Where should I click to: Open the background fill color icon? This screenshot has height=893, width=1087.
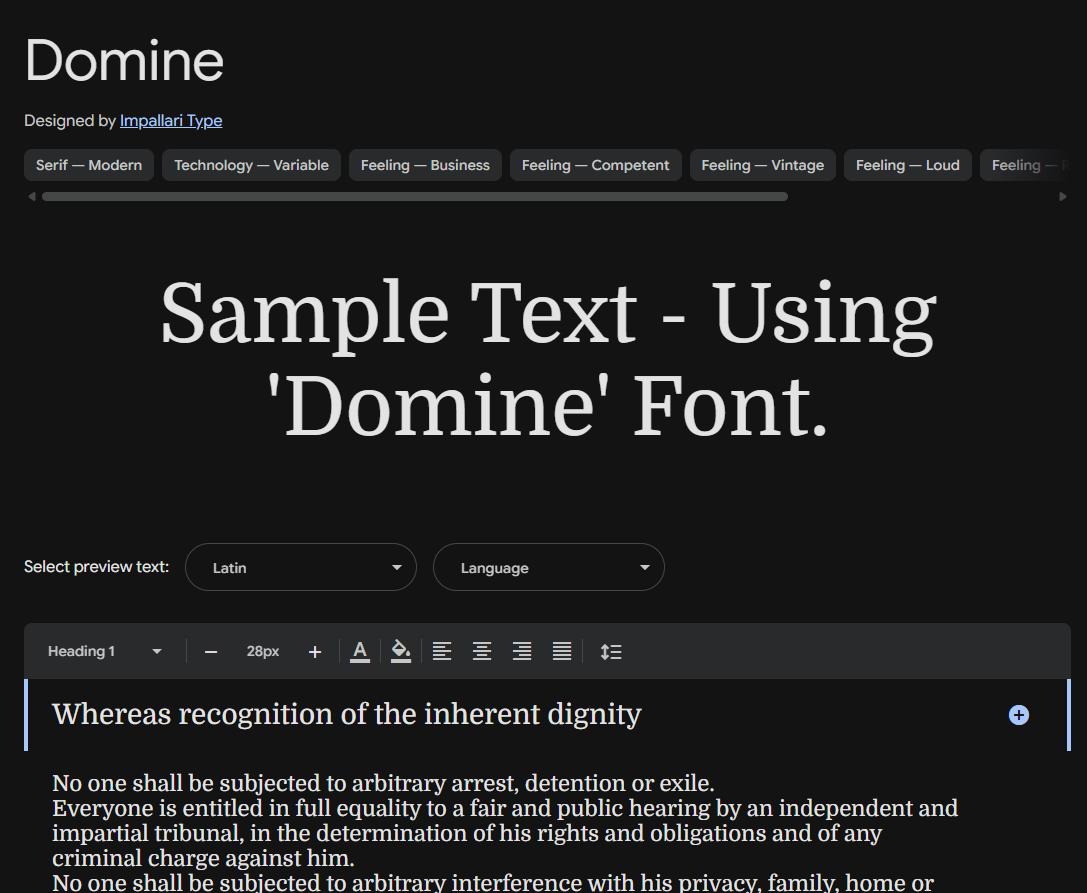click(x=401, y=652)
